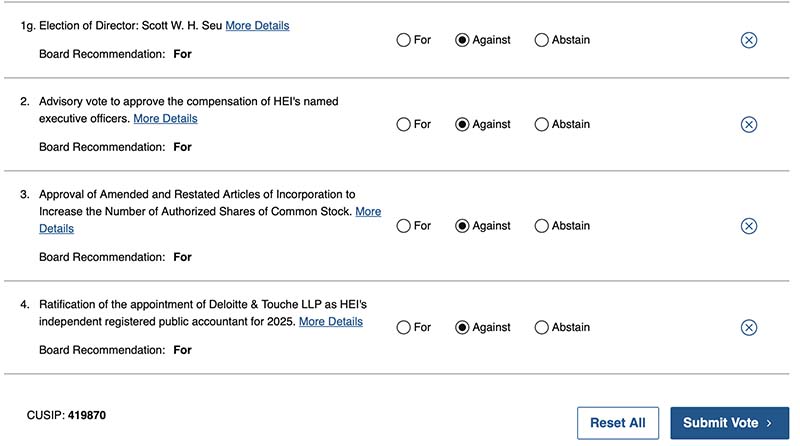The image size is (800, 446).
Task: Abstain on Deloitte & Touche ratification
Action: point(542,327)
